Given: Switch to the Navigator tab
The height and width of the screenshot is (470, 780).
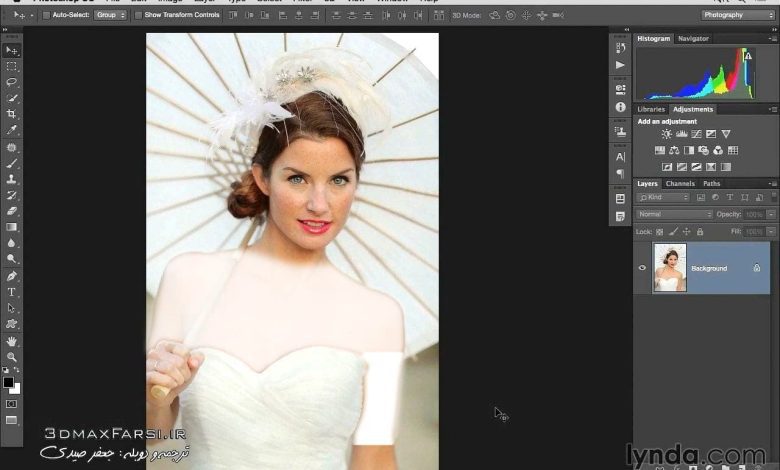Looking at the screenshot, I should (x=693, y=39).
